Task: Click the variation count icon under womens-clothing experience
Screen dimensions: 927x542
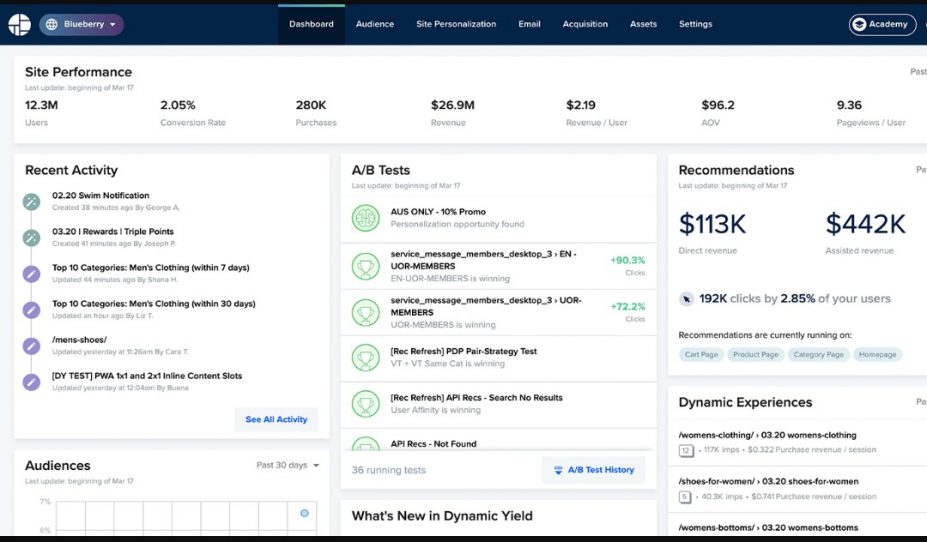Action: pyautogui.click(x=686, y=451)
